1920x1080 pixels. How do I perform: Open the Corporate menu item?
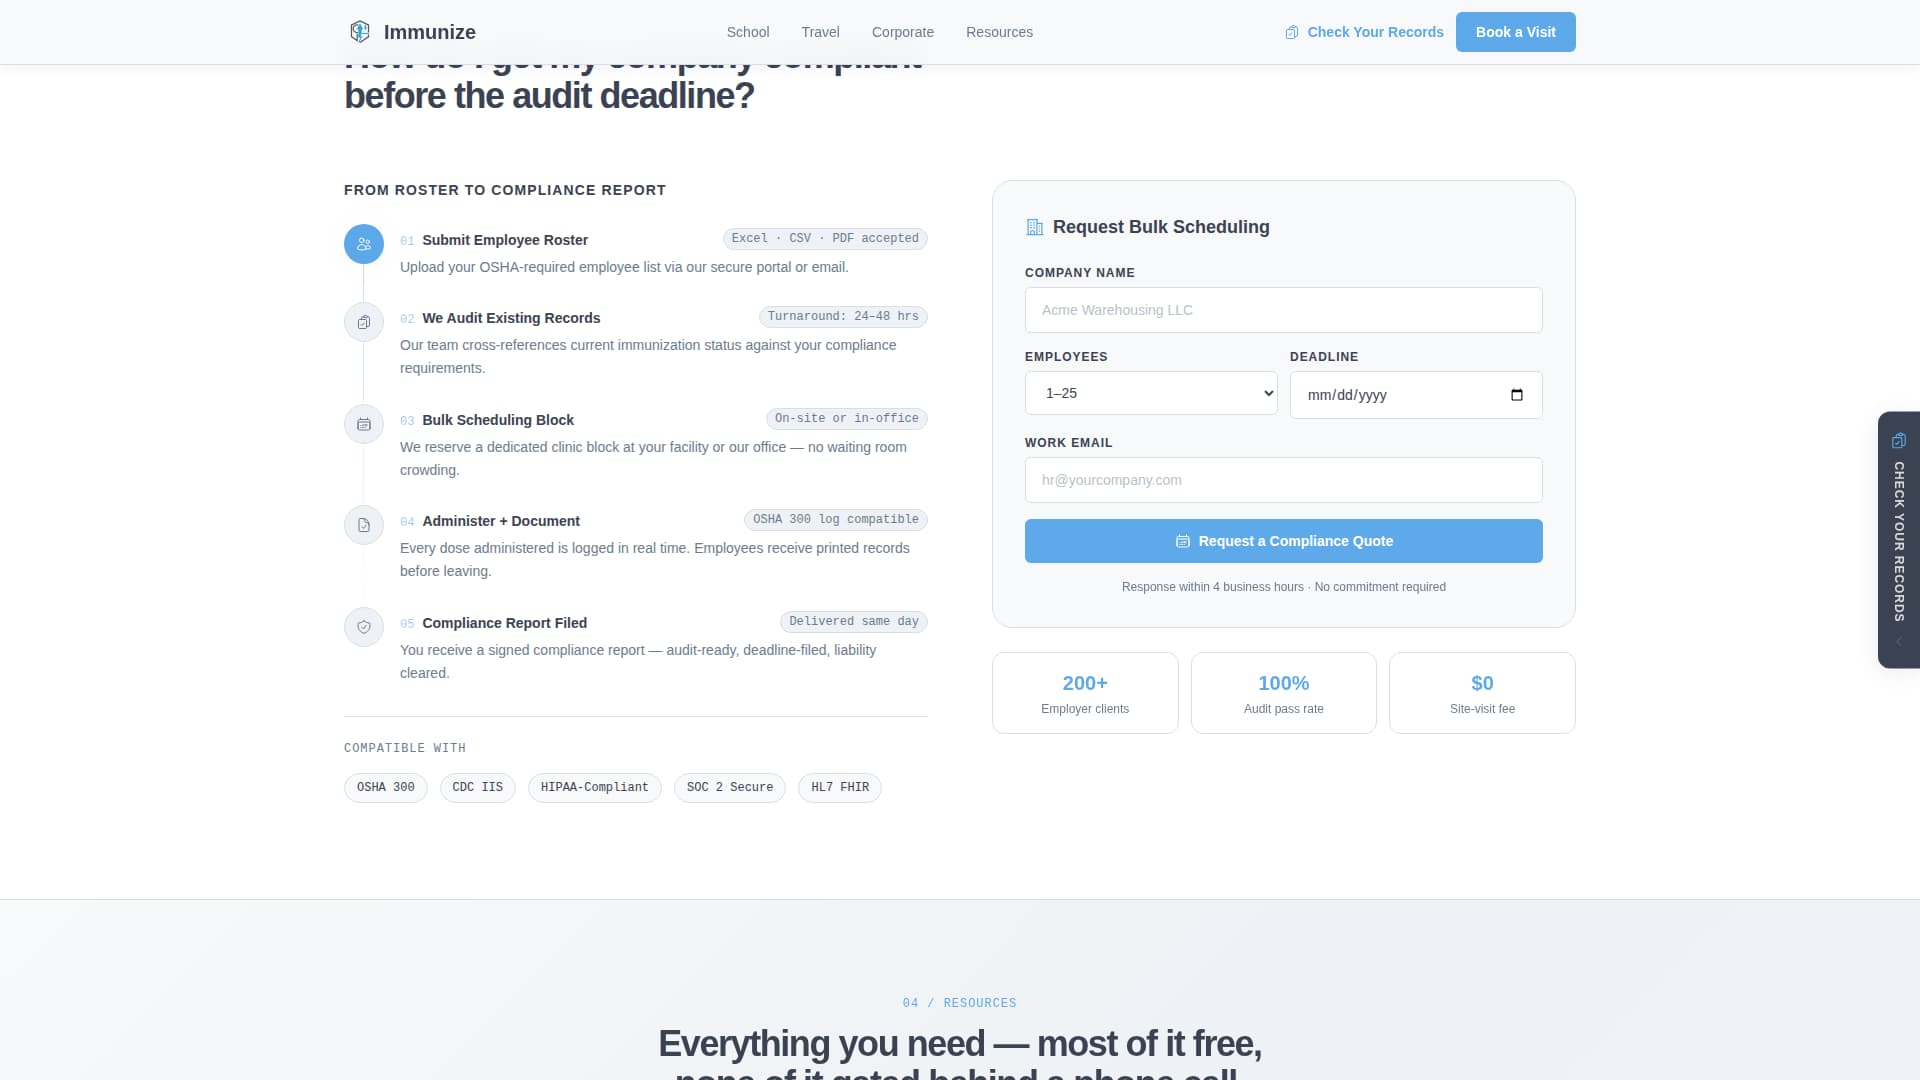(903, 32)
